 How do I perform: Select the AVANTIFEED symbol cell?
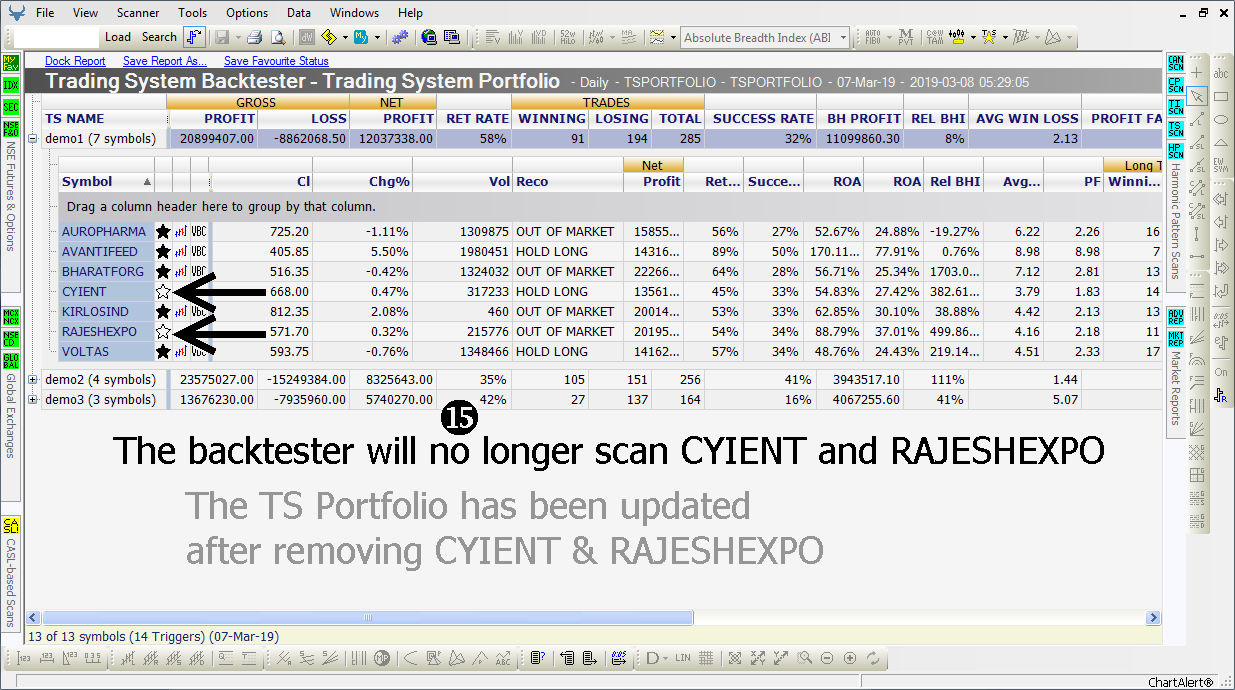coord(106,251)
